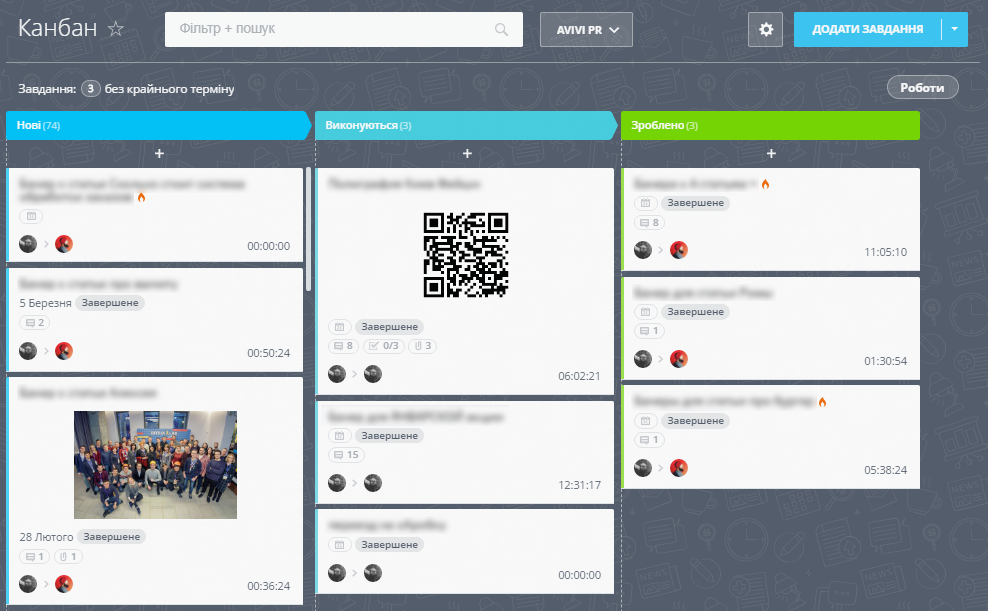Open the settings gear menu
988x611 pixels.
click(x=766, y=29)
